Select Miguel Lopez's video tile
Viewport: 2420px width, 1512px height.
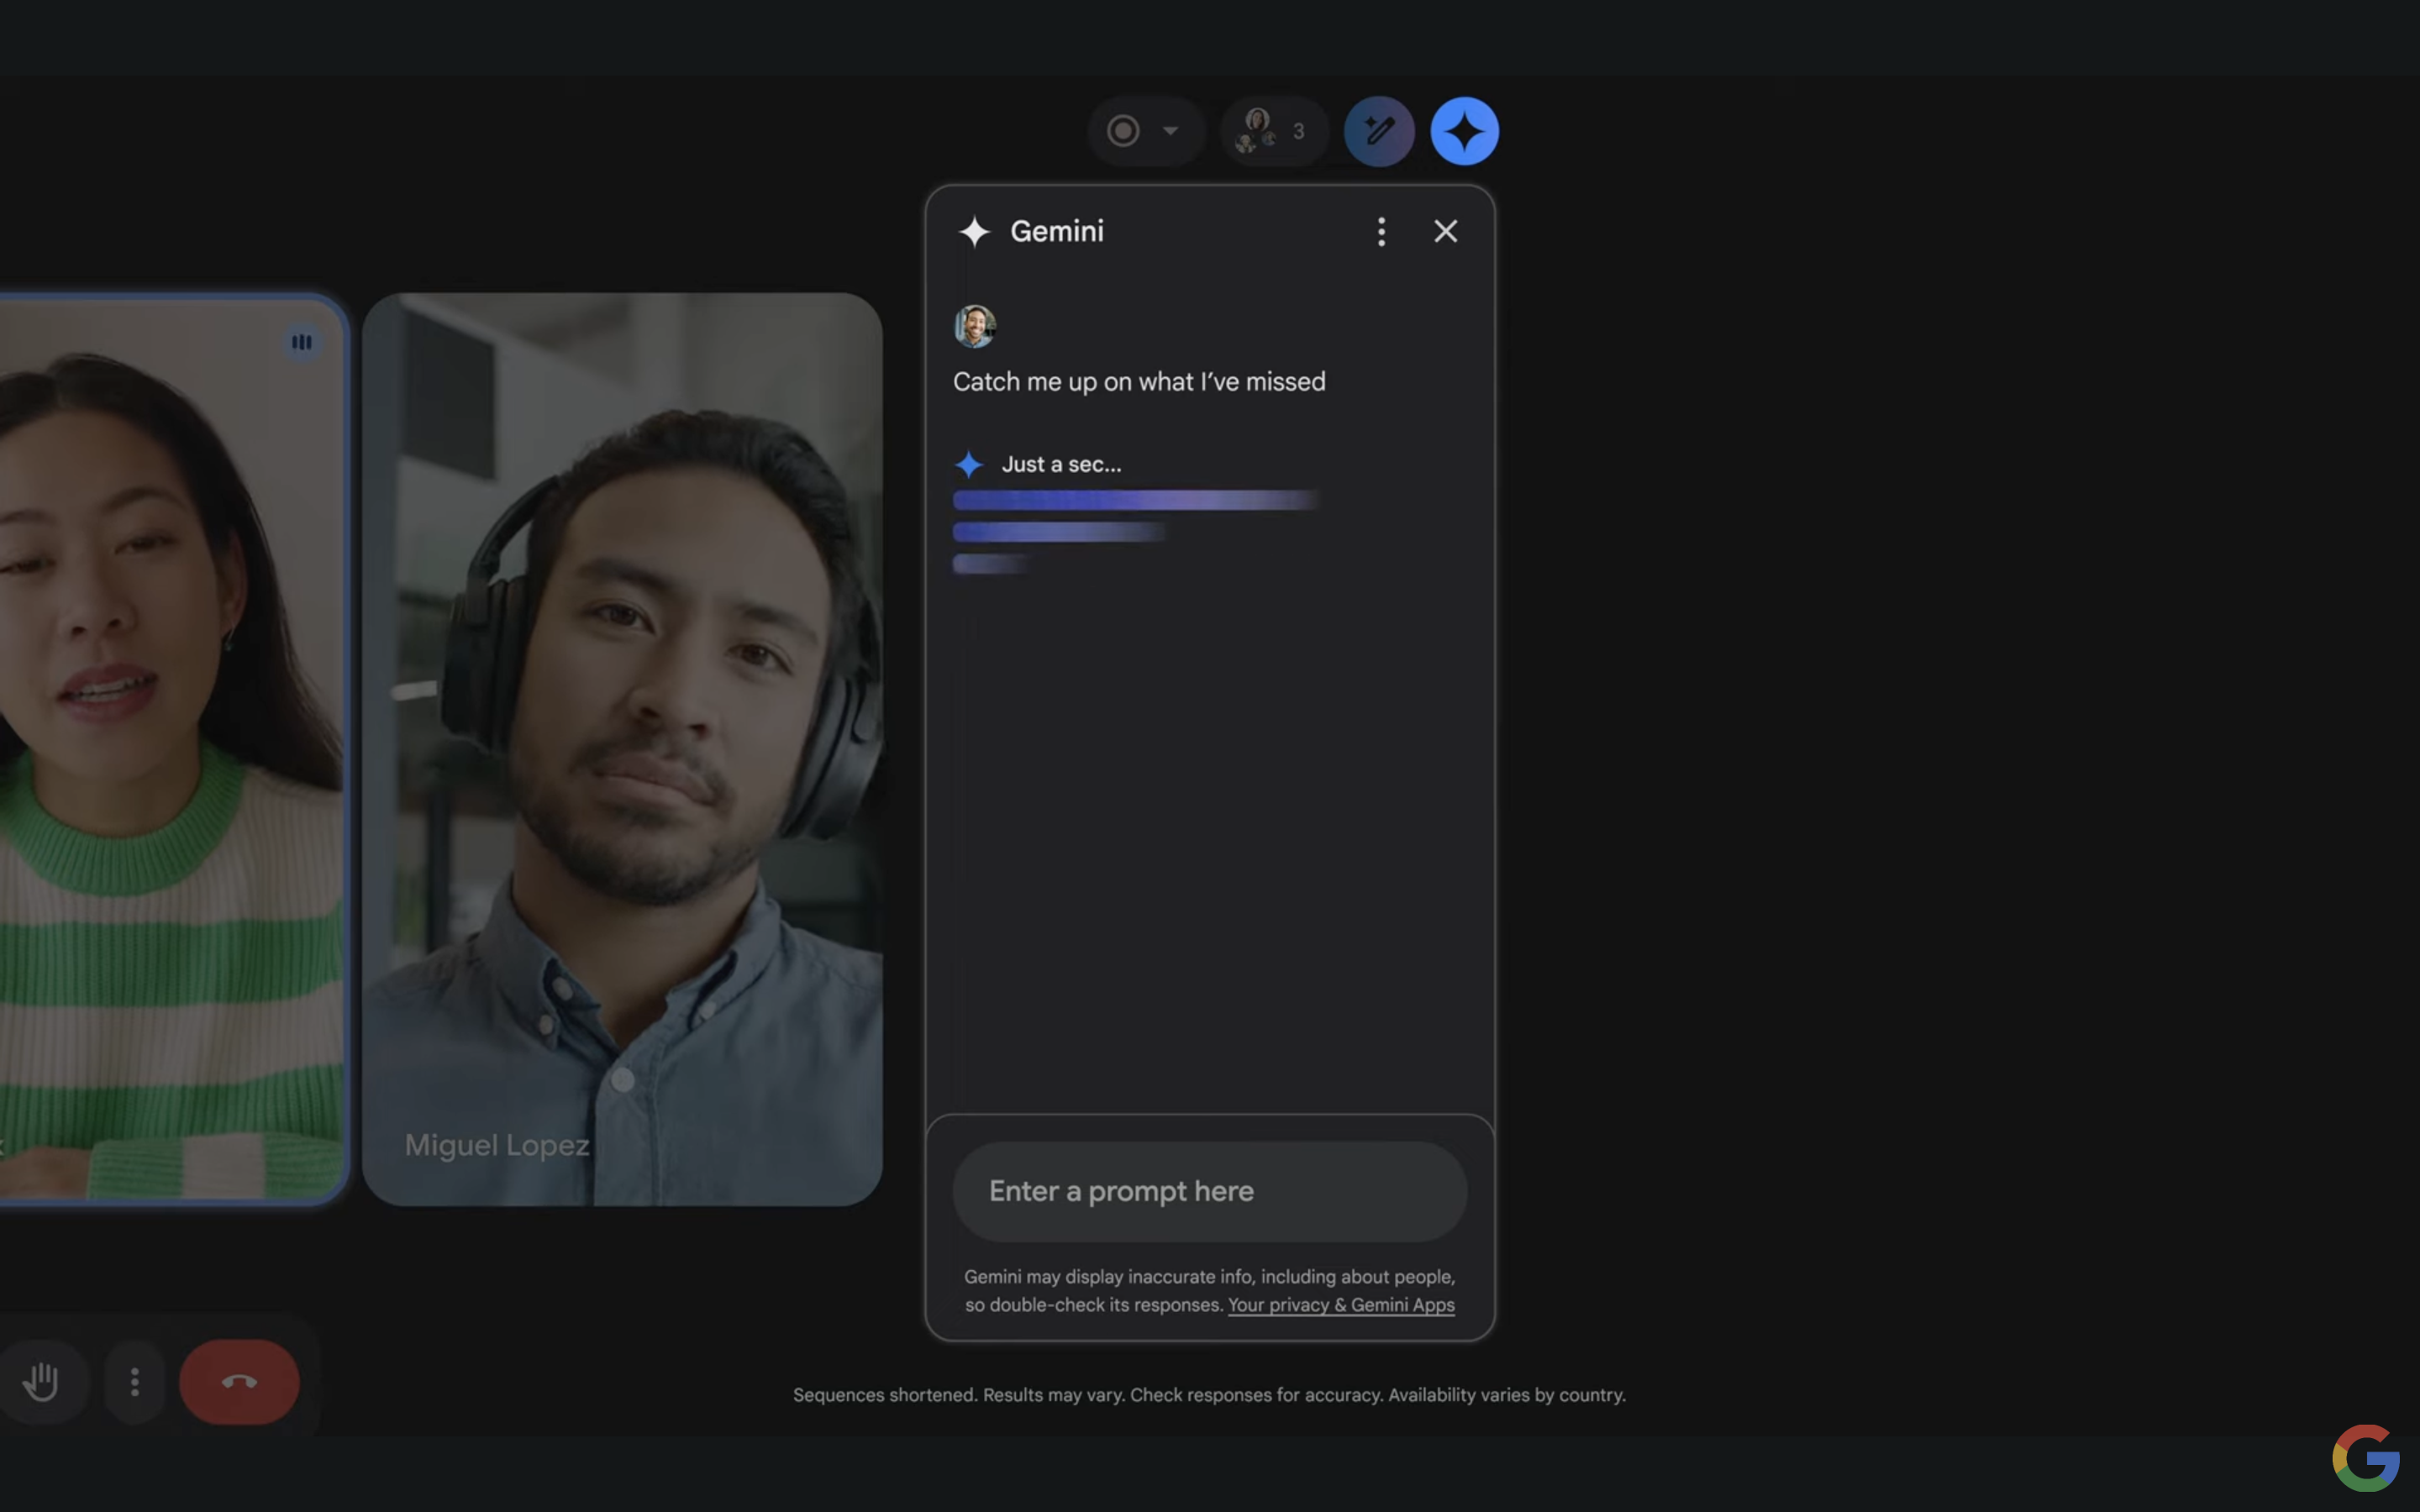[622, 749]
